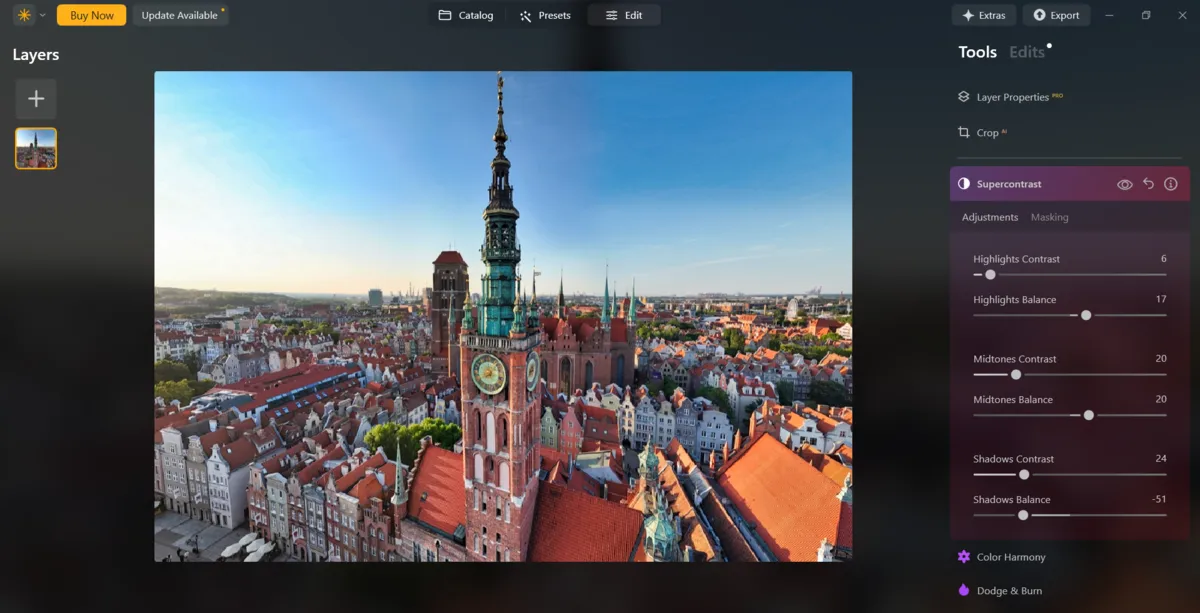The width and height of the screenshot is (1200, 613).
Task: Select the cityscape layer thumbnail
Action: (36, 146)
